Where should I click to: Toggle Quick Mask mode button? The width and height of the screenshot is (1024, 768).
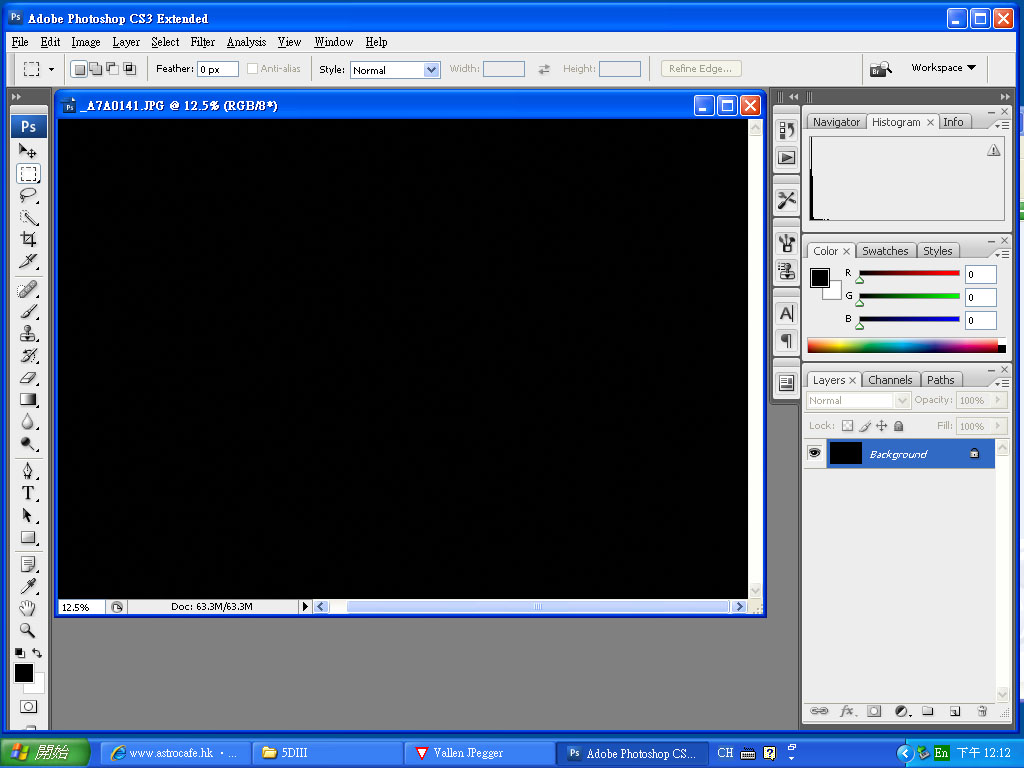[28, 706]
